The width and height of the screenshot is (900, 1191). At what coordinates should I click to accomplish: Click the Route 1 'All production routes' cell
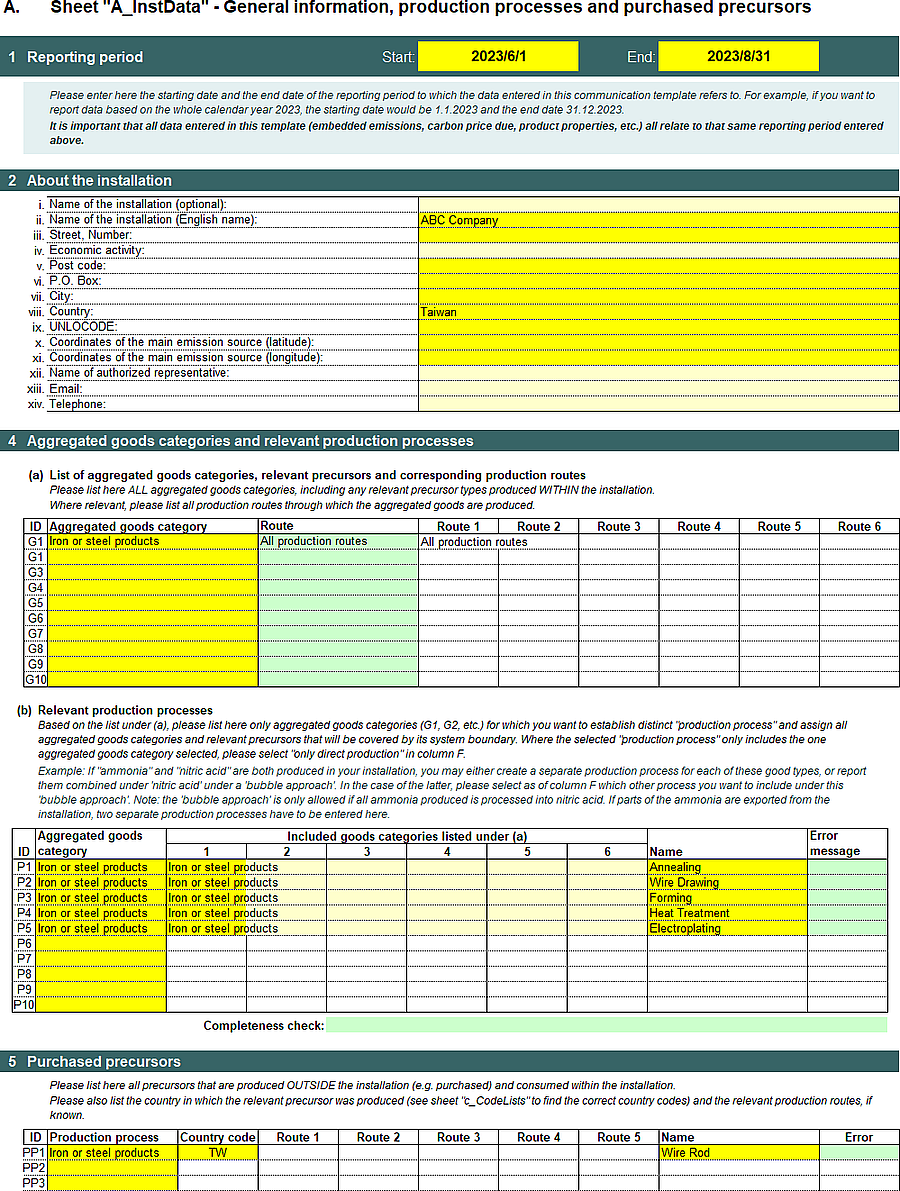459,542
